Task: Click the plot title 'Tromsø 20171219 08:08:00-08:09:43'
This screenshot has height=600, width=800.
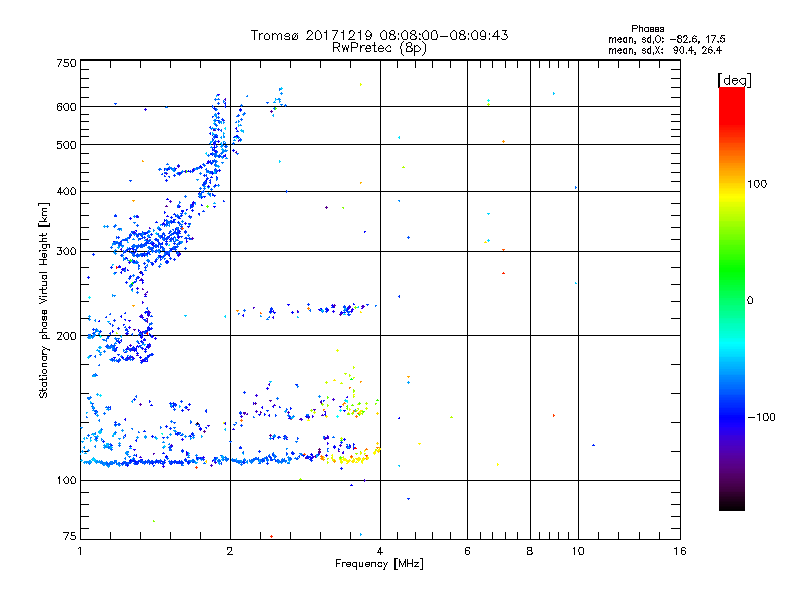Action: pyautogui.click(x=379, y=35)
